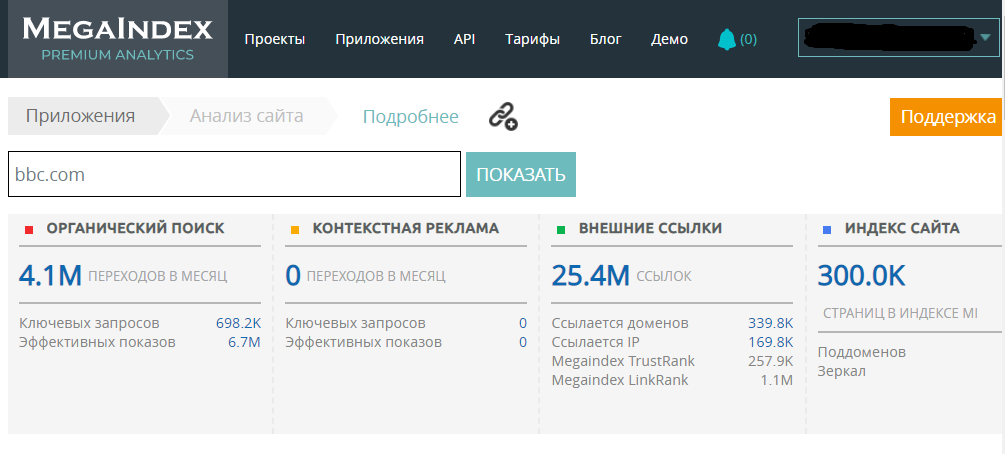1005x454 pixels.
Task: Open the Демо menu item
Action: coord(669,39)
